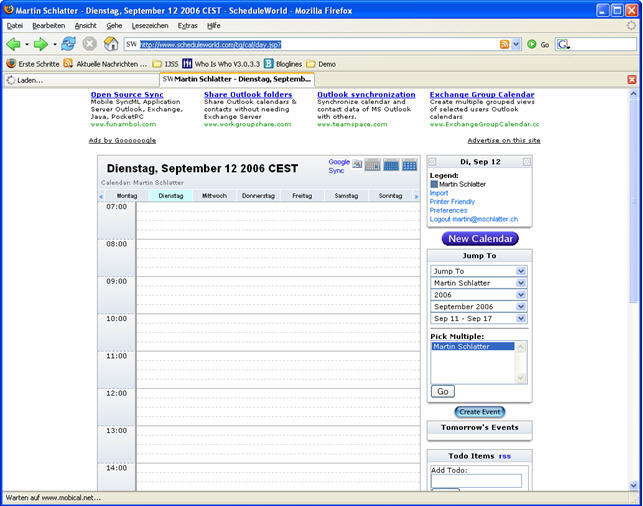Click the RSS feed icon in address bar
643x506 pixels.
coord(504,44)
